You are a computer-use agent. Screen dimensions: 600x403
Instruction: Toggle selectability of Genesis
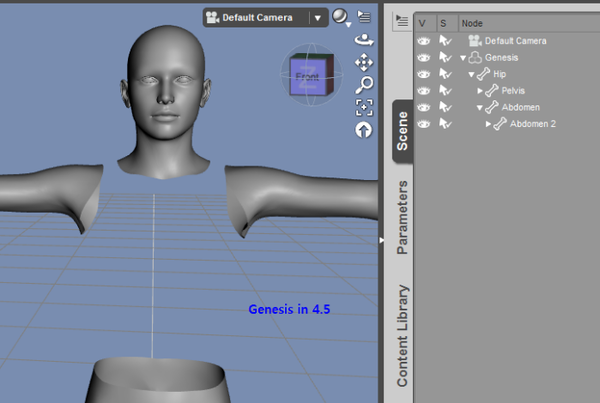[x=445, y=57]
